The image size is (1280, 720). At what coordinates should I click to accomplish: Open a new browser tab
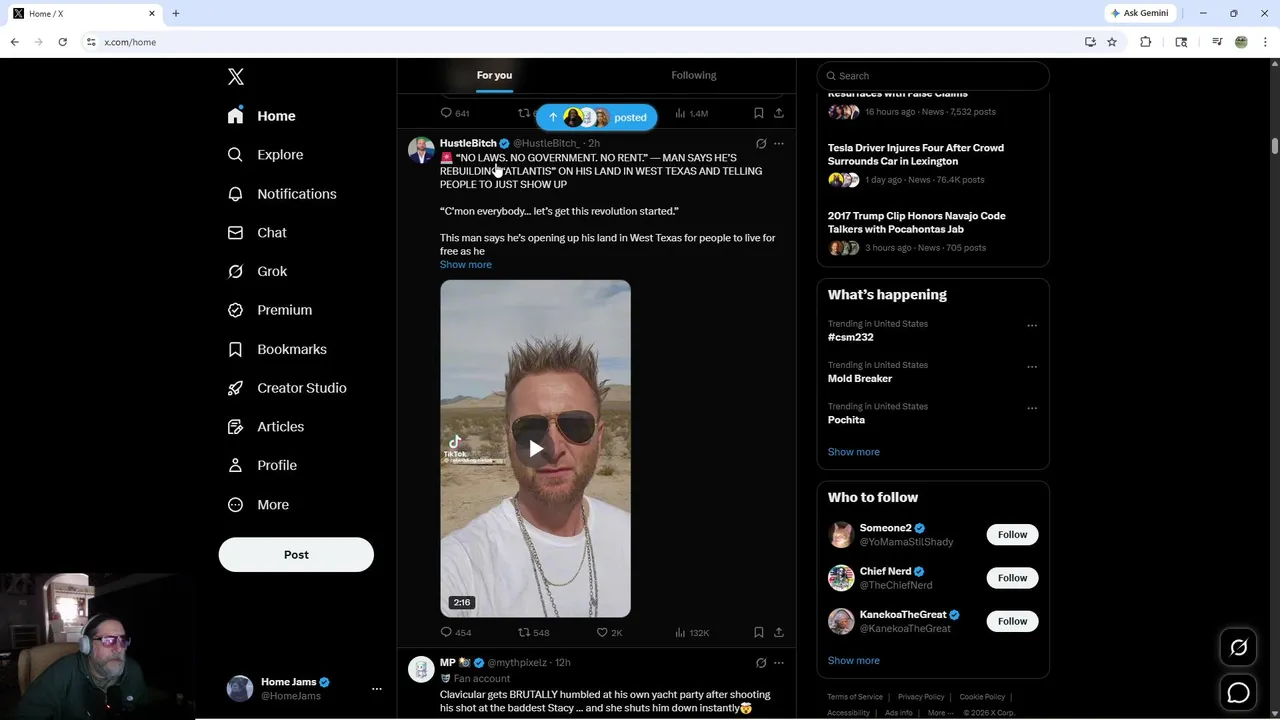tap(176, 13)
